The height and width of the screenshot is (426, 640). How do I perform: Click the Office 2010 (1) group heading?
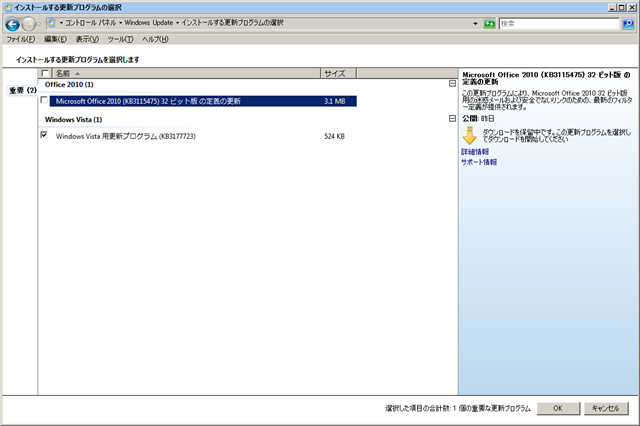[x=69, y=84]
